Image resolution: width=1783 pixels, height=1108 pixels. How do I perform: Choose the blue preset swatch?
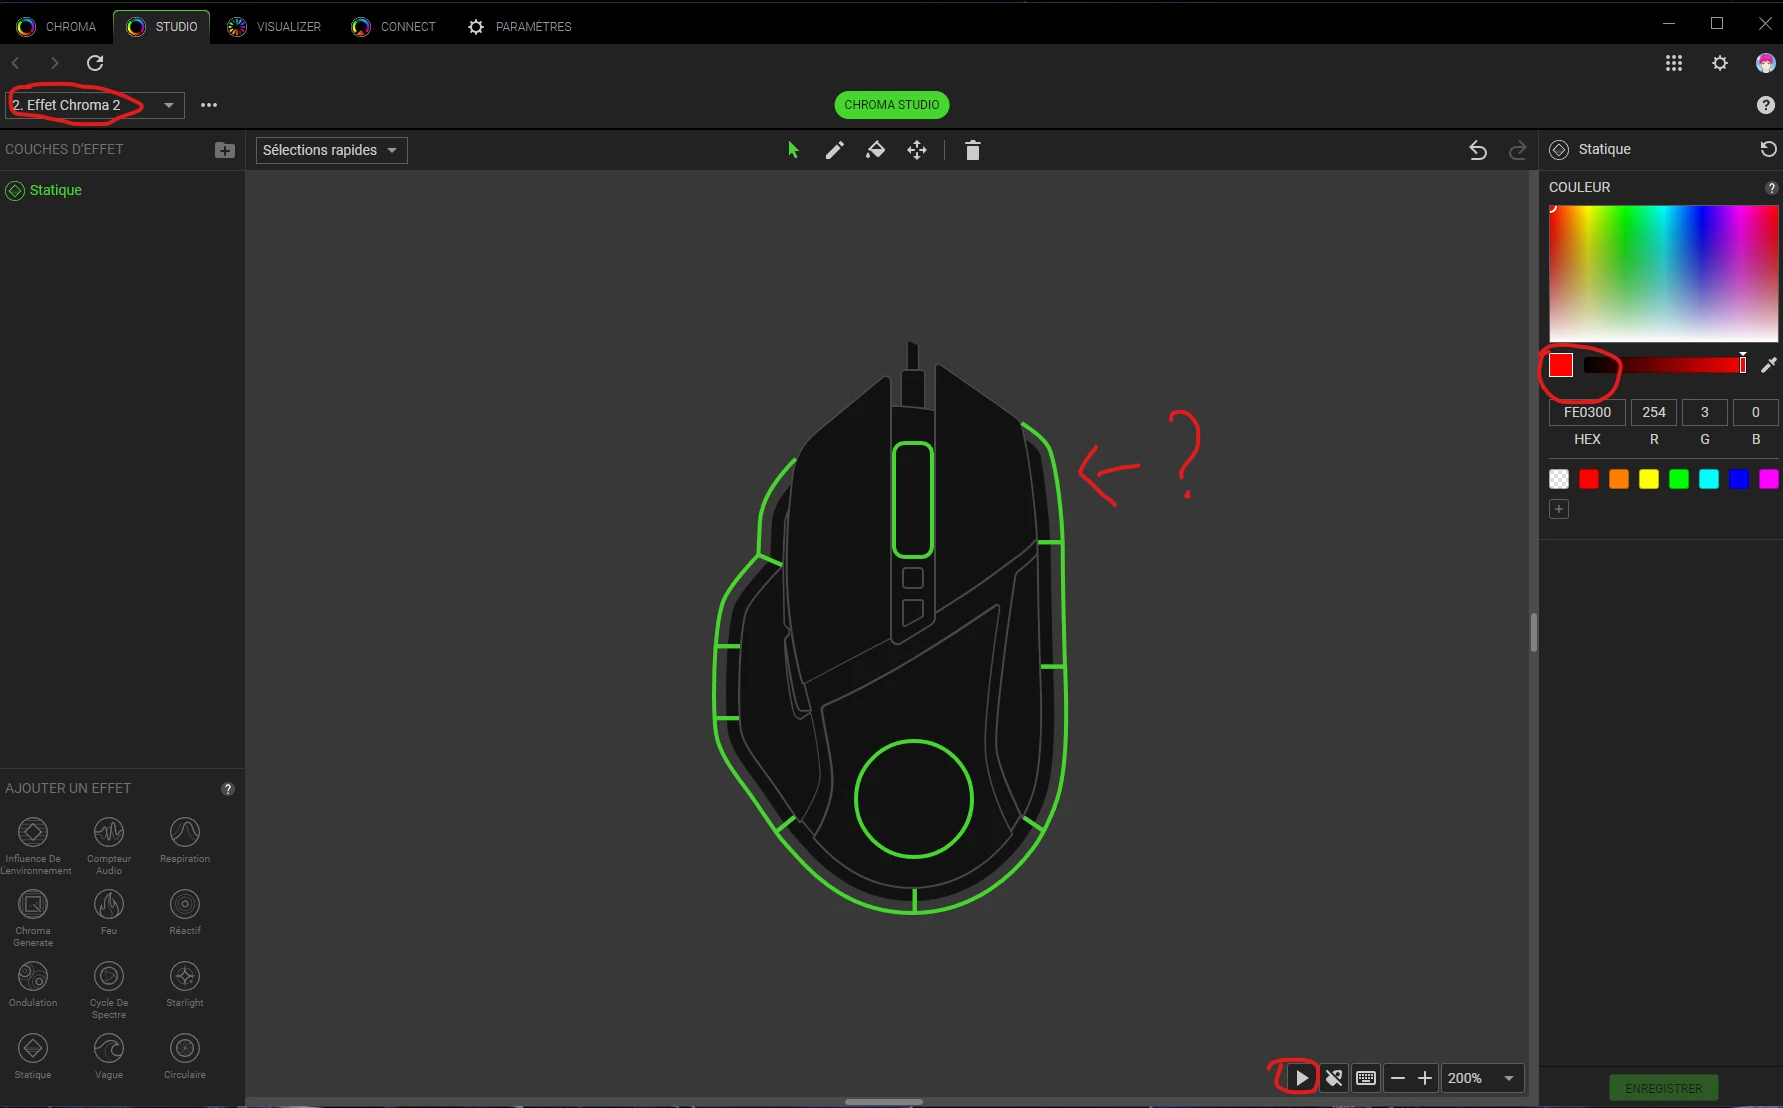coord(1739,479)
